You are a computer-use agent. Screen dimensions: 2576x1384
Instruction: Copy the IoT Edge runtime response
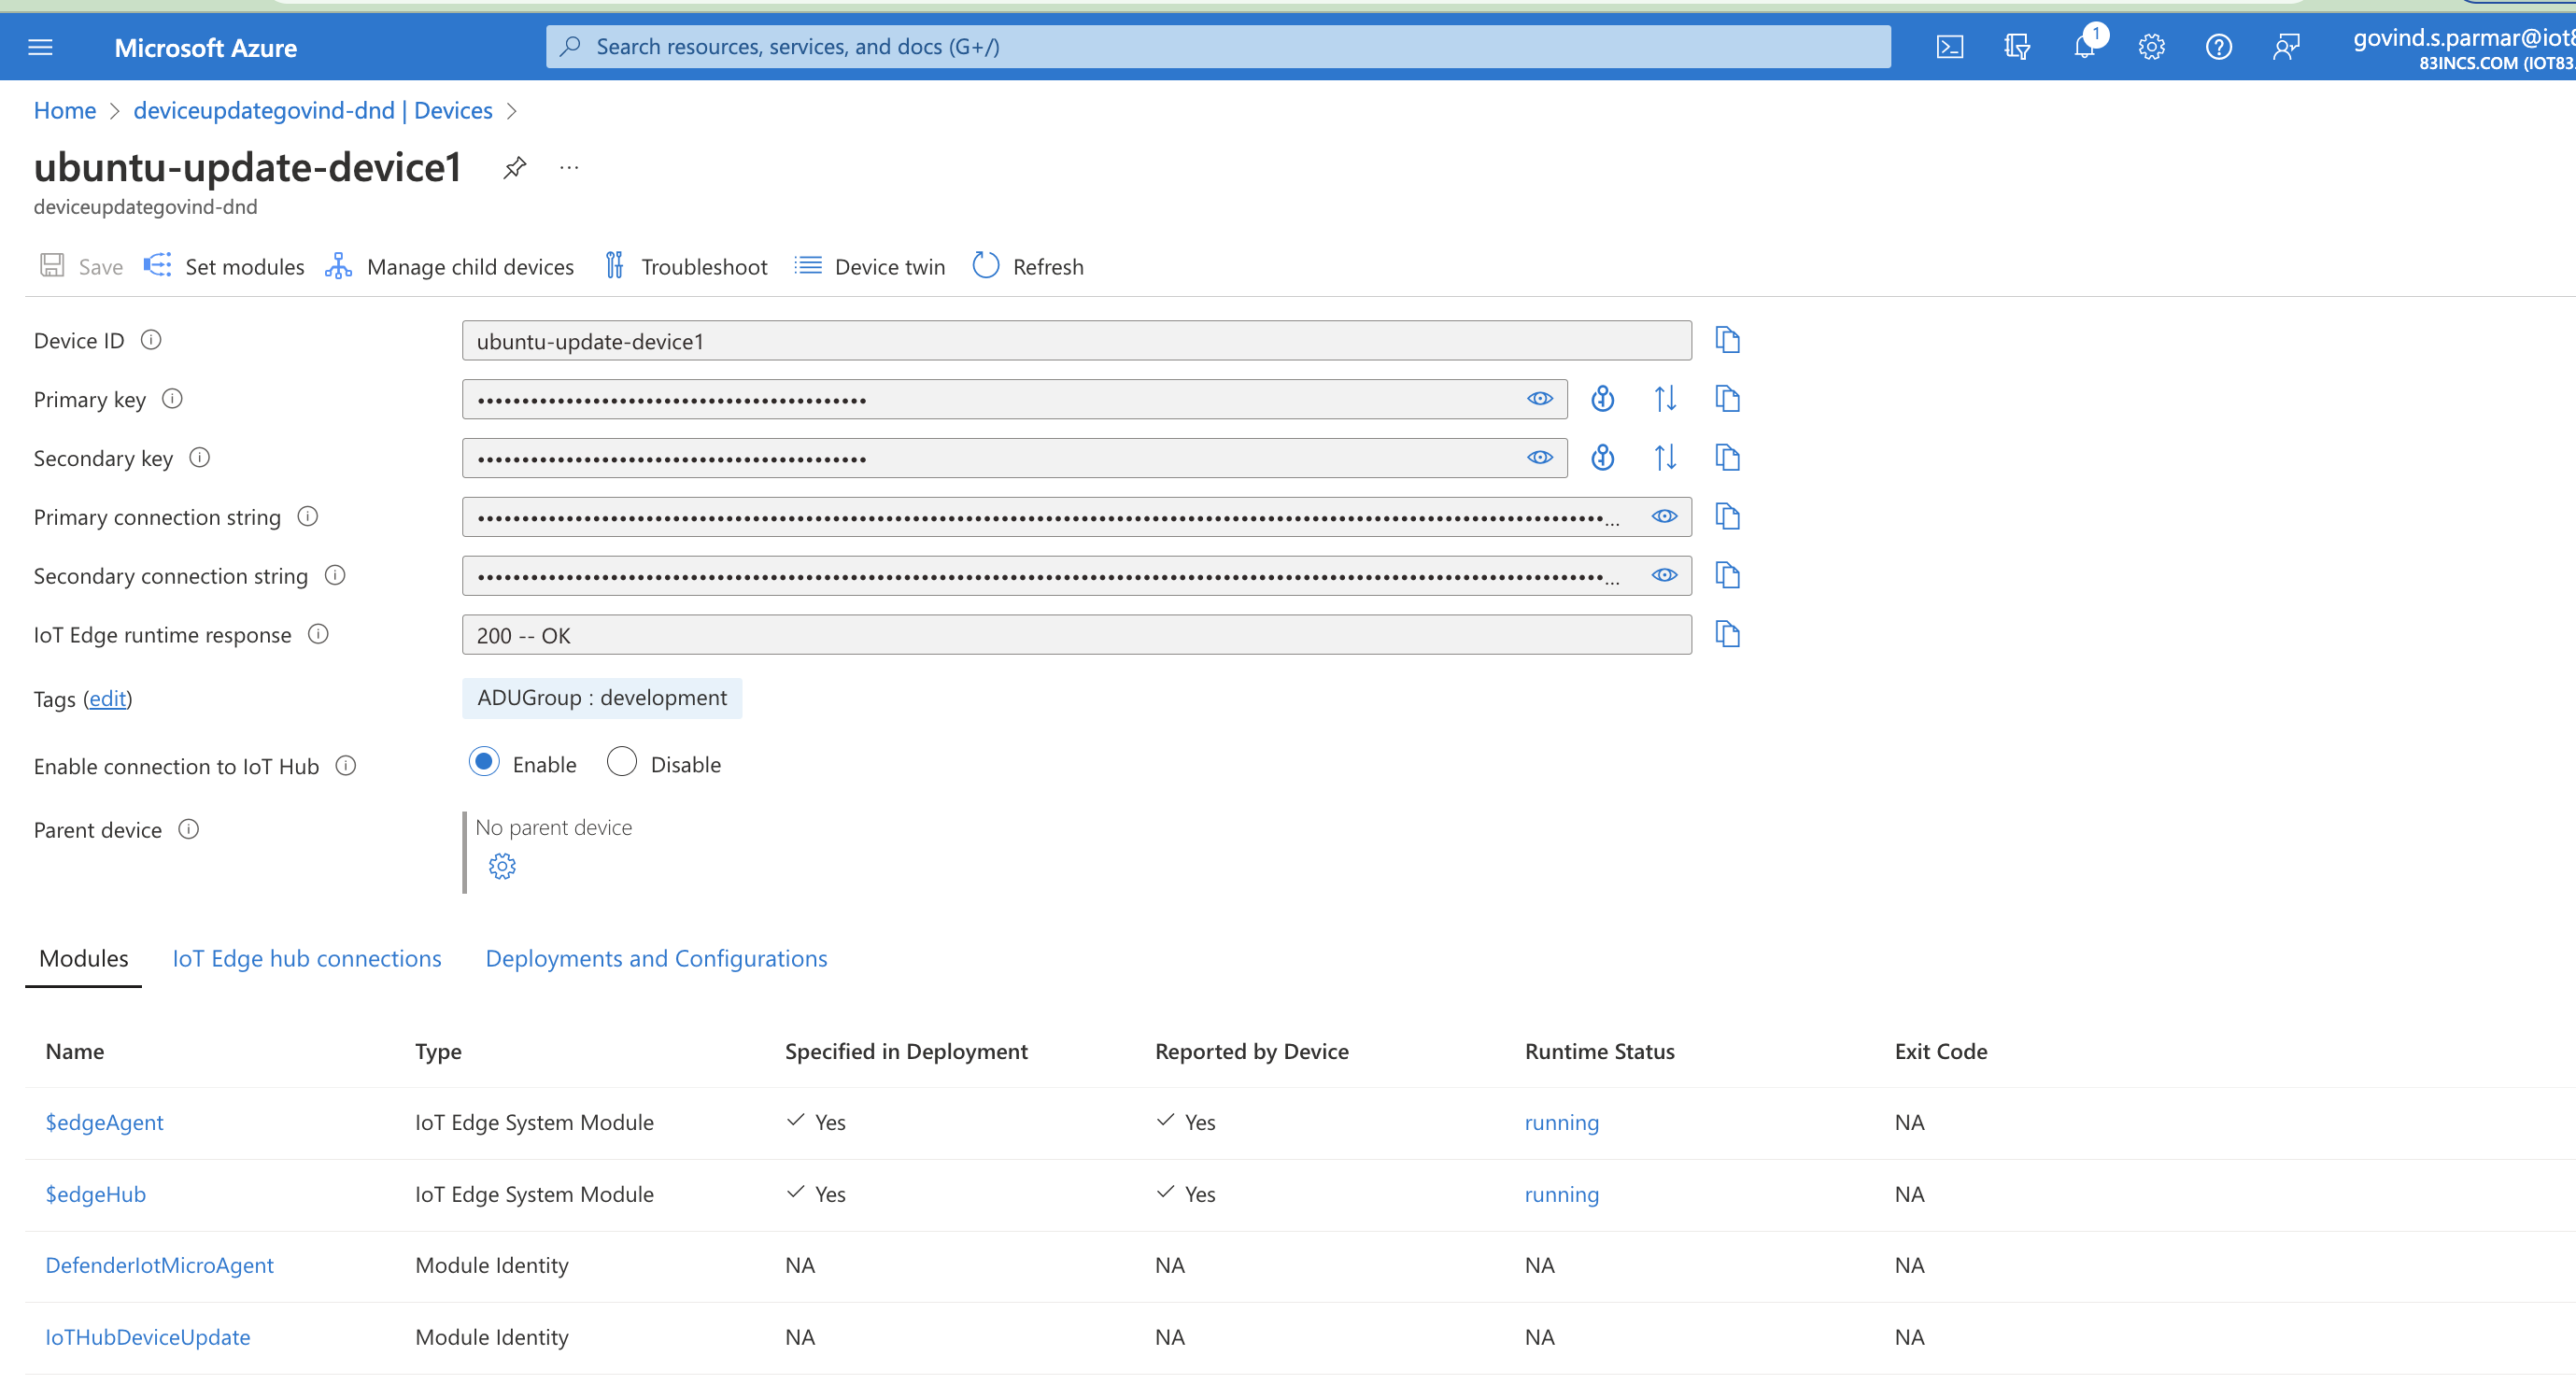(1727, 634)
